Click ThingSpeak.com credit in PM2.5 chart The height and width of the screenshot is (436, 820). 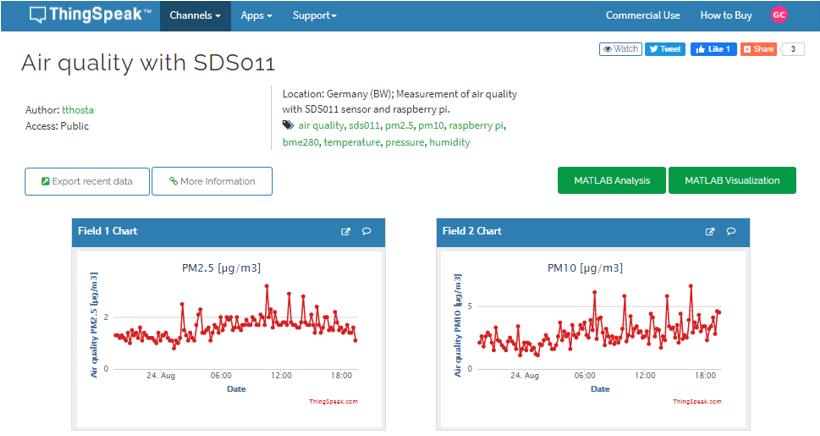pos(333,401)
